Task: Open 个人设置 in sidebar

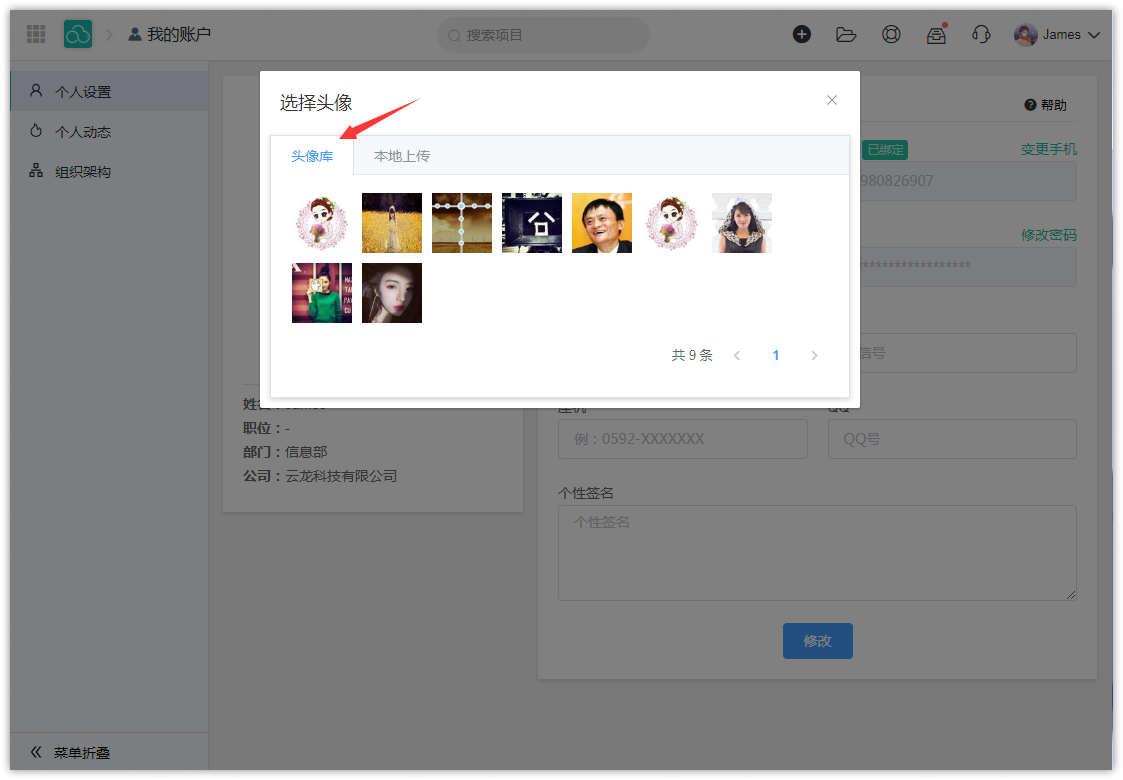Action: [109, 92]
